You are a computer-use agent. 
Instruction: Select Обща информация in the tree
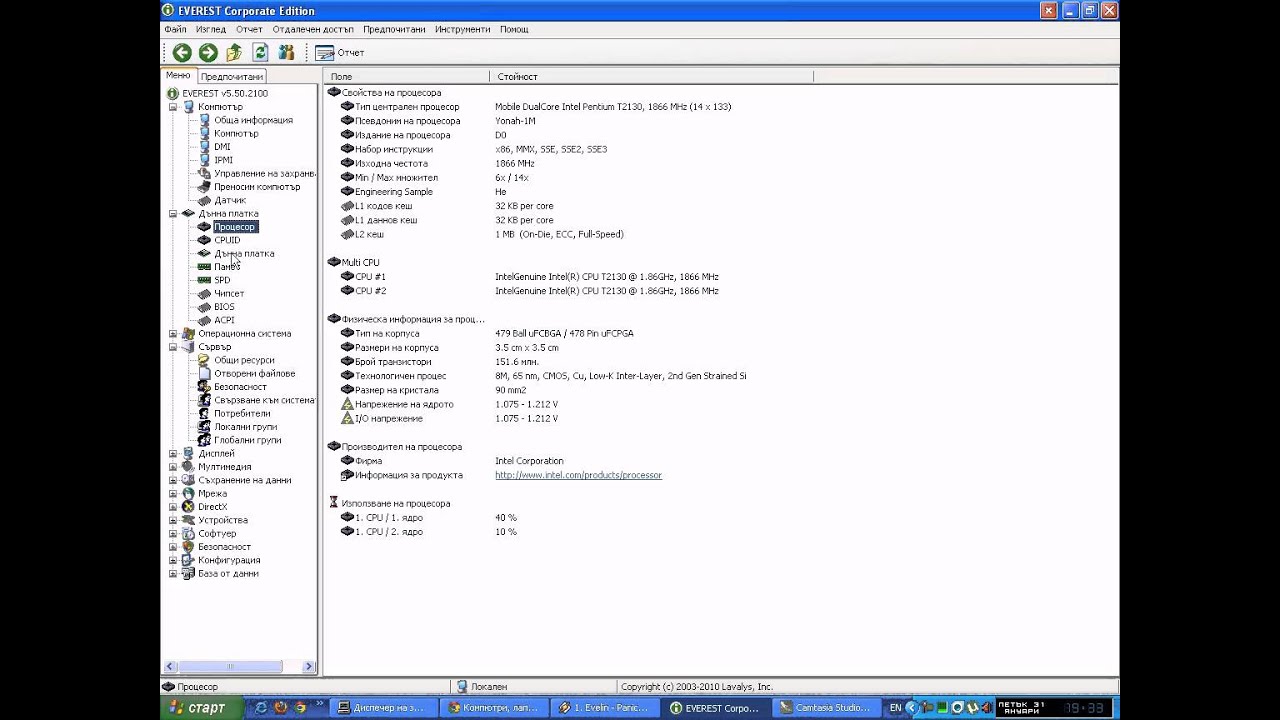pyautogui.click(x=253, y=120)
